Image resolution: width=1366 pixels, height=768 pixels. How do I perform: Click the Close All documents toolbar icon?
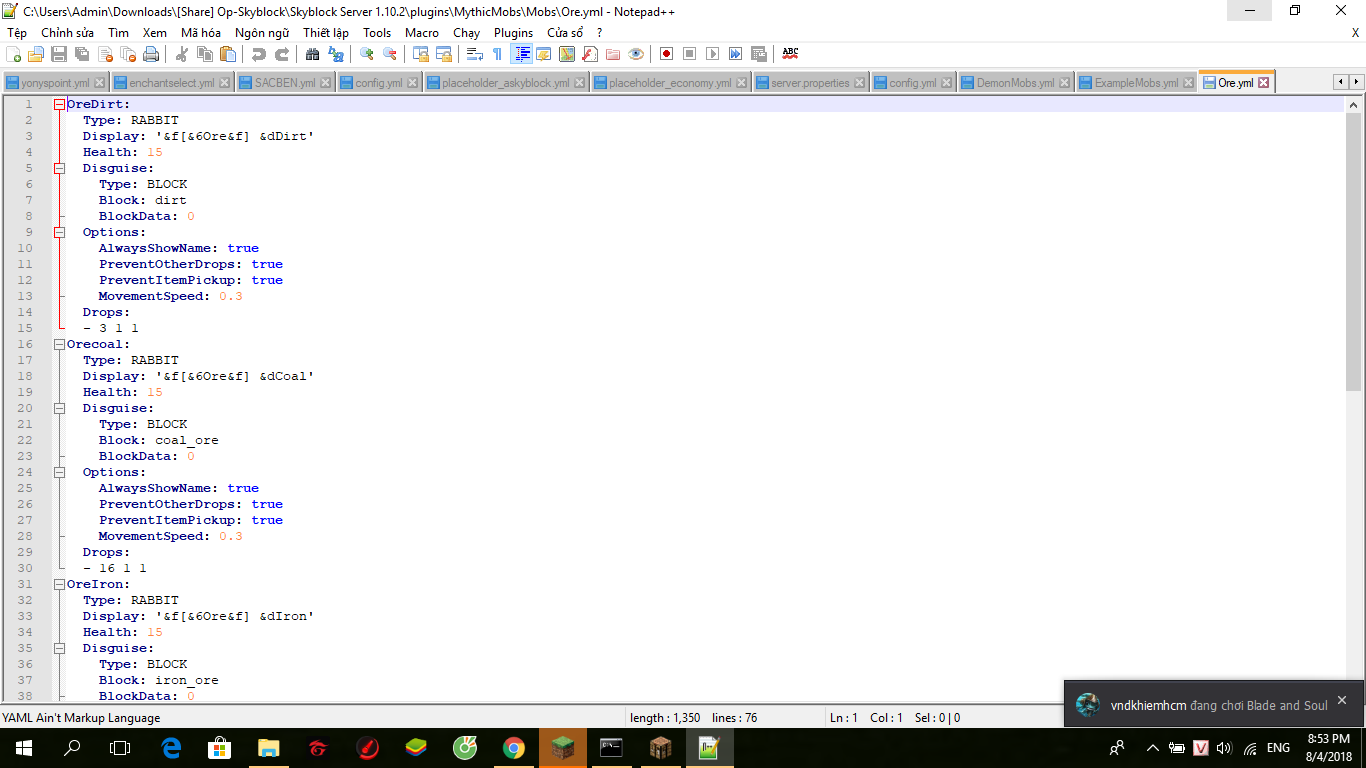tap(127, 54)
